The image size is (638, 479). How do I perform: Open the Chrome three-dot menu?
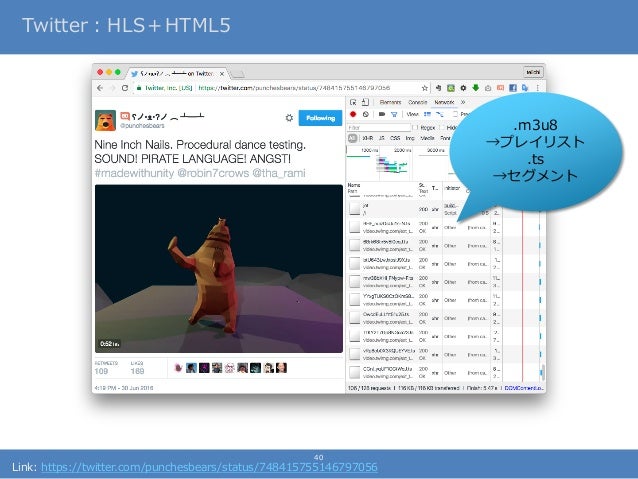click(x=537, y=88)
